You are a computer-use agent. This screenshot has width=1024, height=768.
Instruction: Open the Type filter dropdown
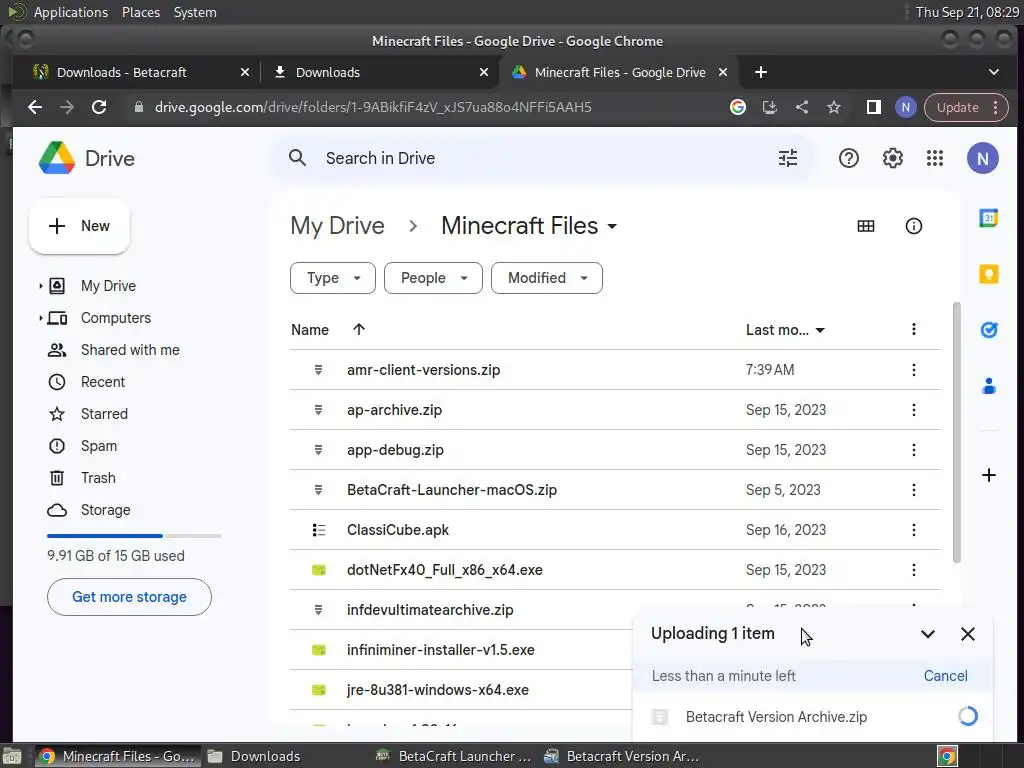[x=332, y=278]
